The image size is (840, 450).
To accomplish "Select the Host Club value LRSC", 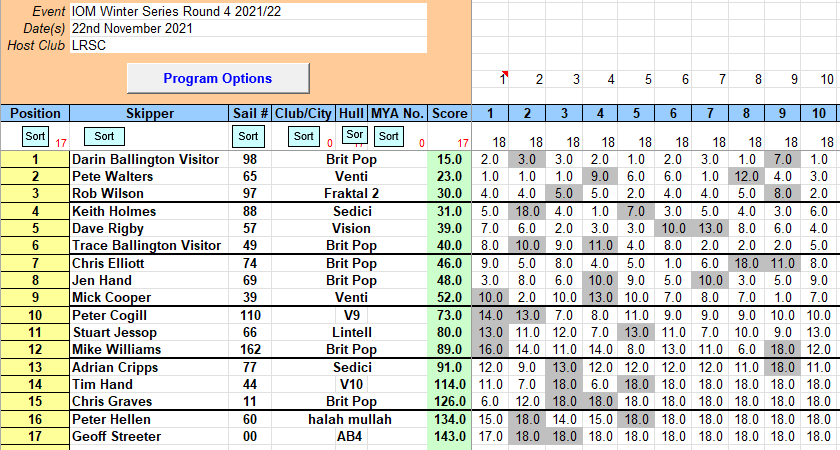I will [x=248, y=45].
